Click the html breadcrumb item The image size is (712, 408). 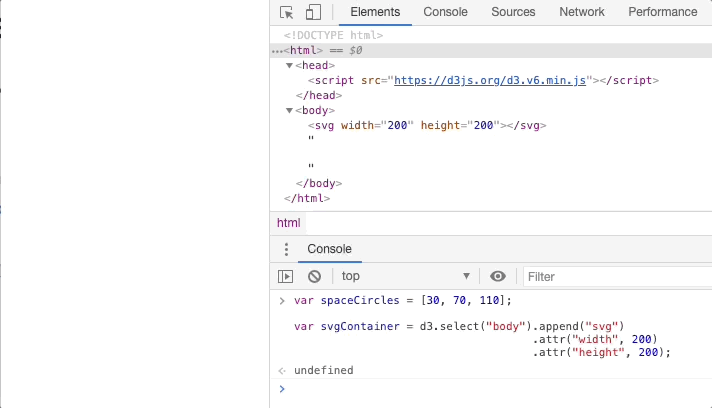pyautogui.click(x=289, y=223)
